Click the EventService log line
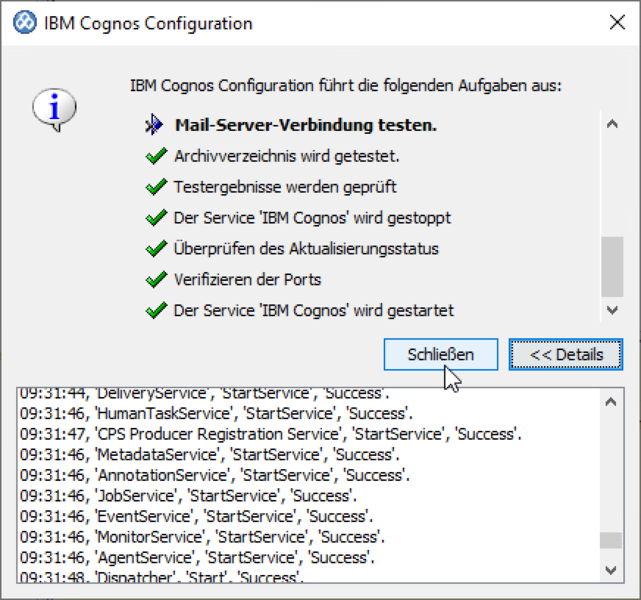This screenshot has width=641, height=600. click(x=196, y=516)
